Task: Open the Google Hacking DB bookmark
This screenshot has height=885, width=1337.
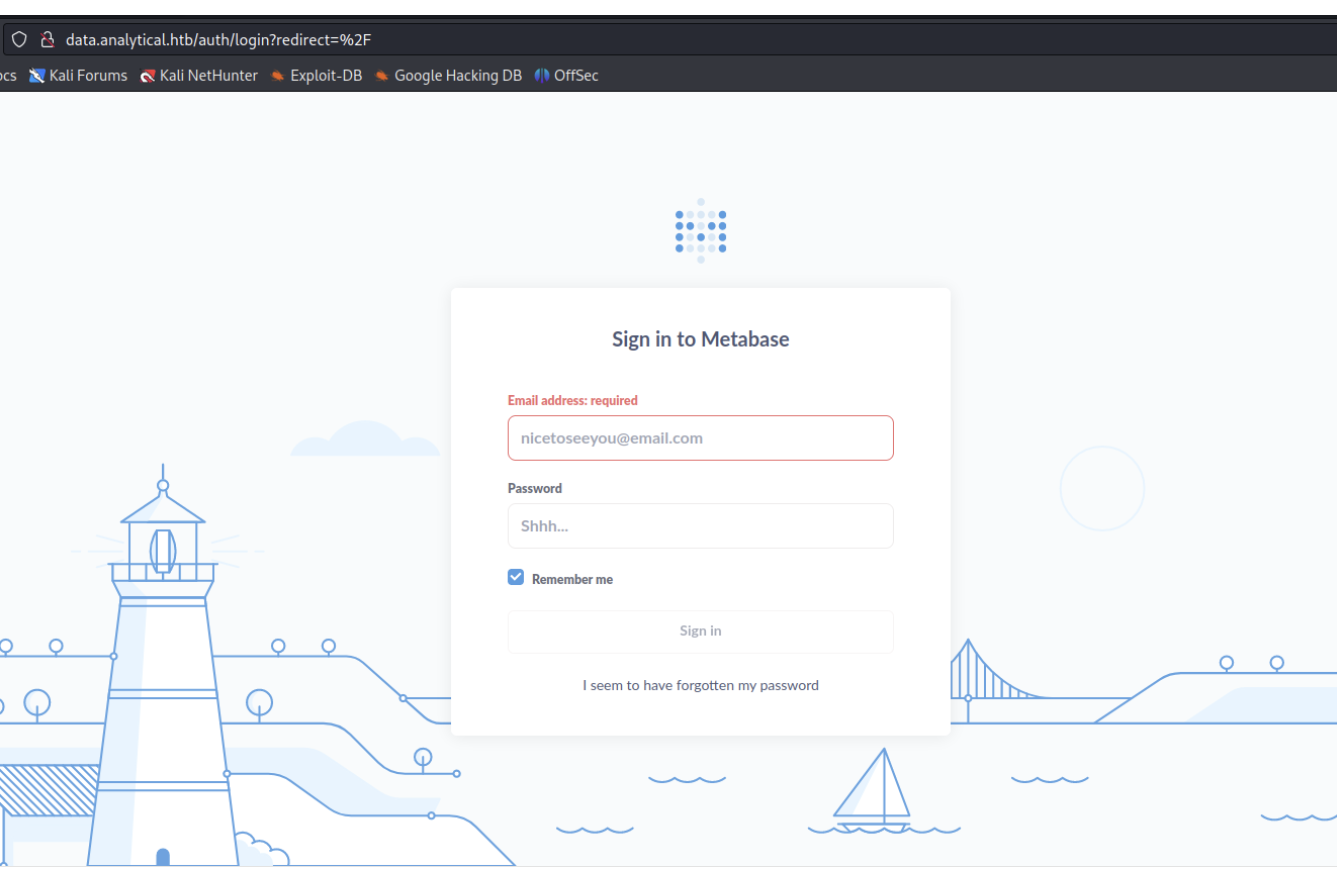Action: tap(449, 75)
